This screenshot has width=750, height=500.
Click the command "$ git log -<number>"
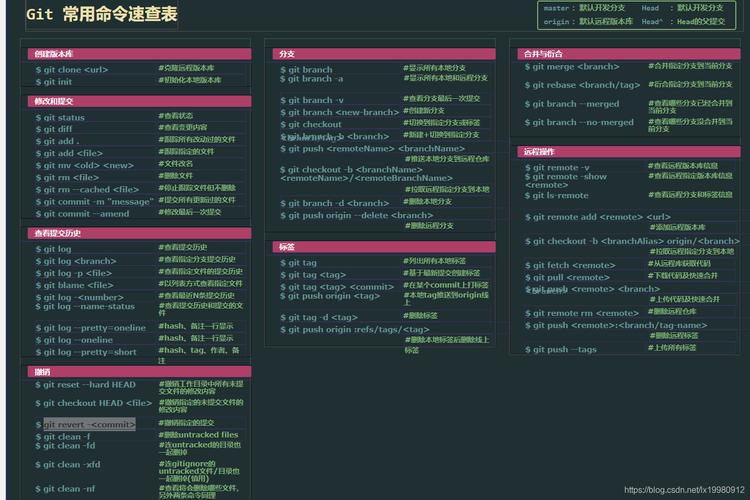click(x=79, y=297)
